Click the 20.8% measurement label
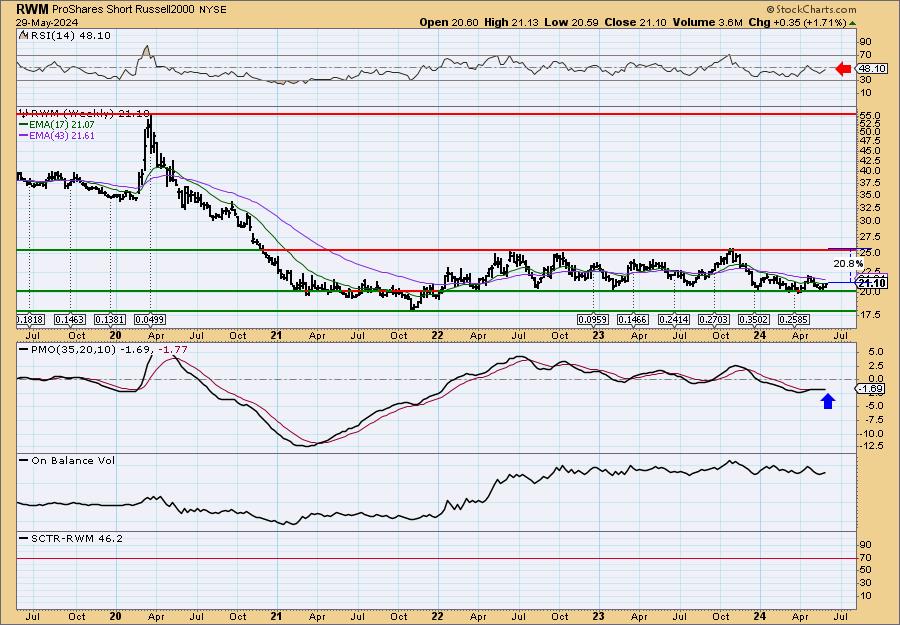Image resolution: width=900 pixels, height=625 pixels. 848,263
